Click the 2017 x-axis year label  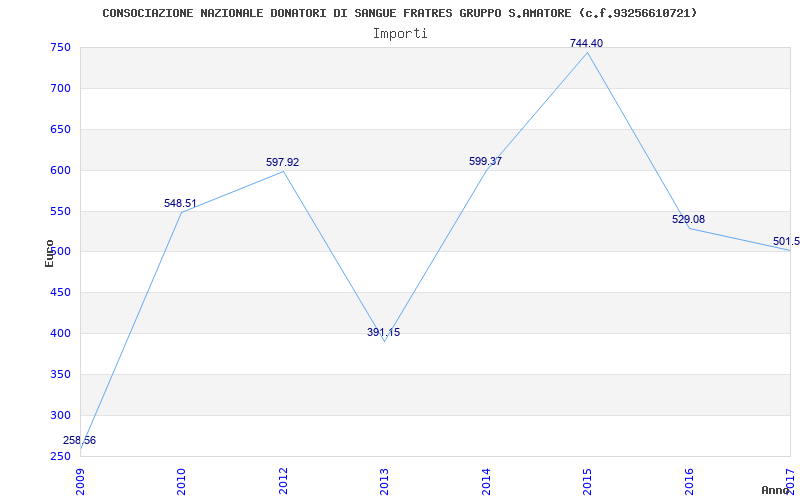coord(790,482)
